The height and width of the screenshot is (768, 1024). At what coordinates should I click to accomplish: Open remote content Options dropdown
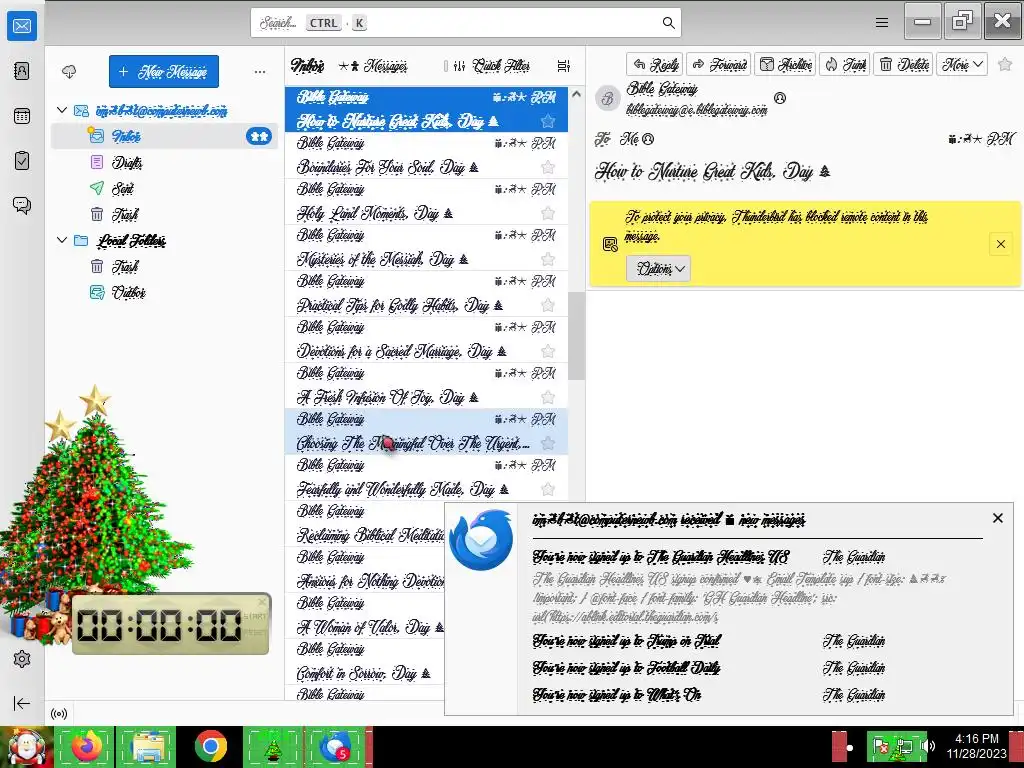[x=658, y=268]
